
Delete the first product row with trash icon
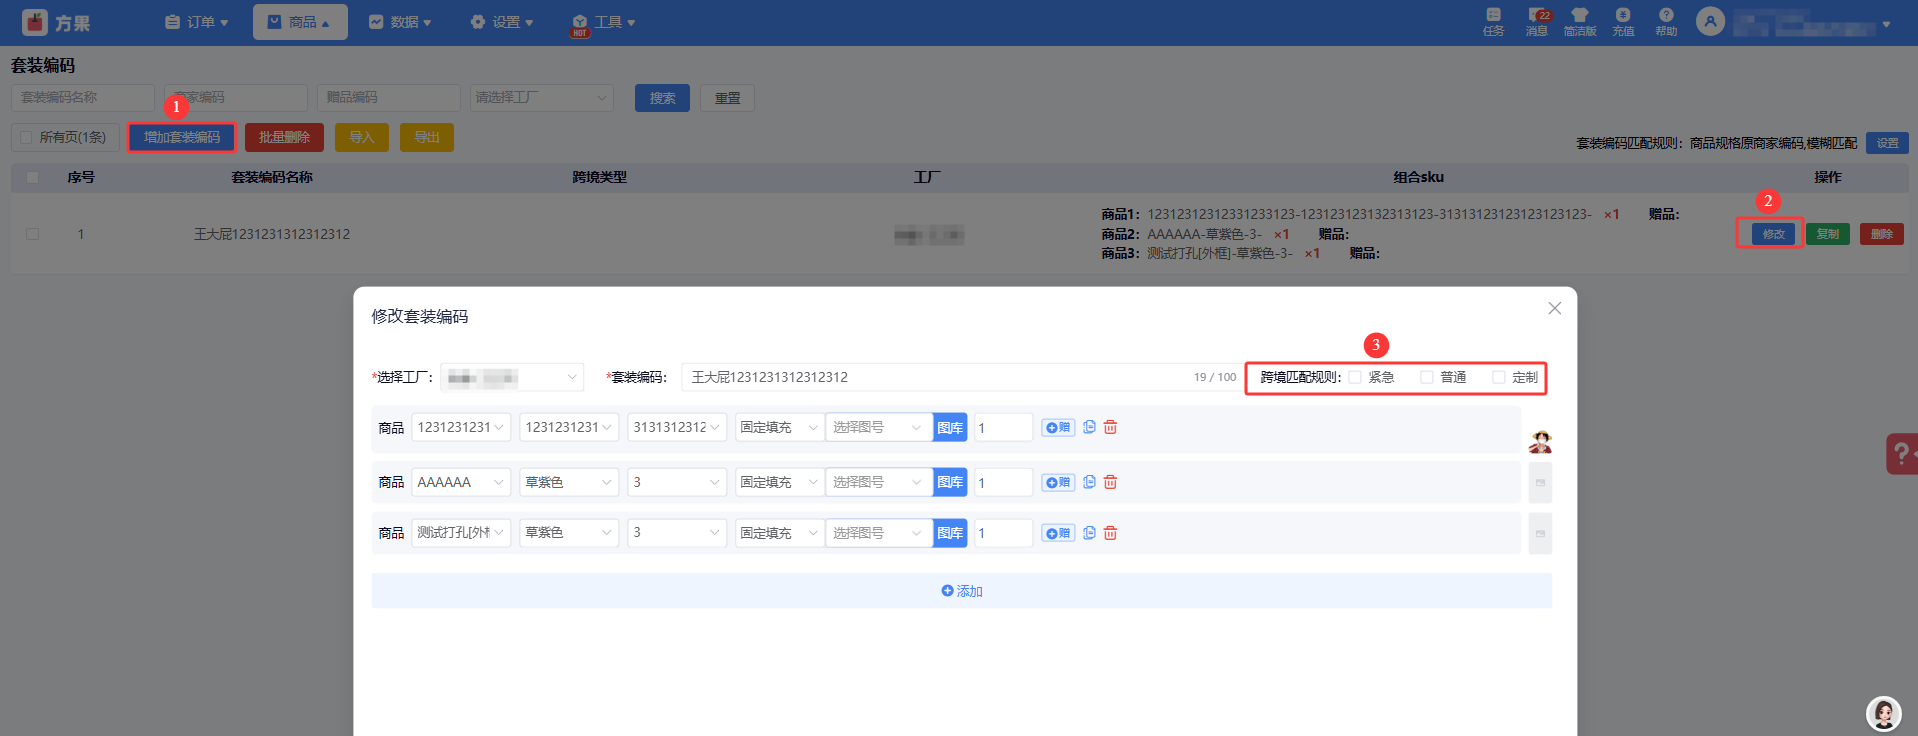(x=1110, y=427)
